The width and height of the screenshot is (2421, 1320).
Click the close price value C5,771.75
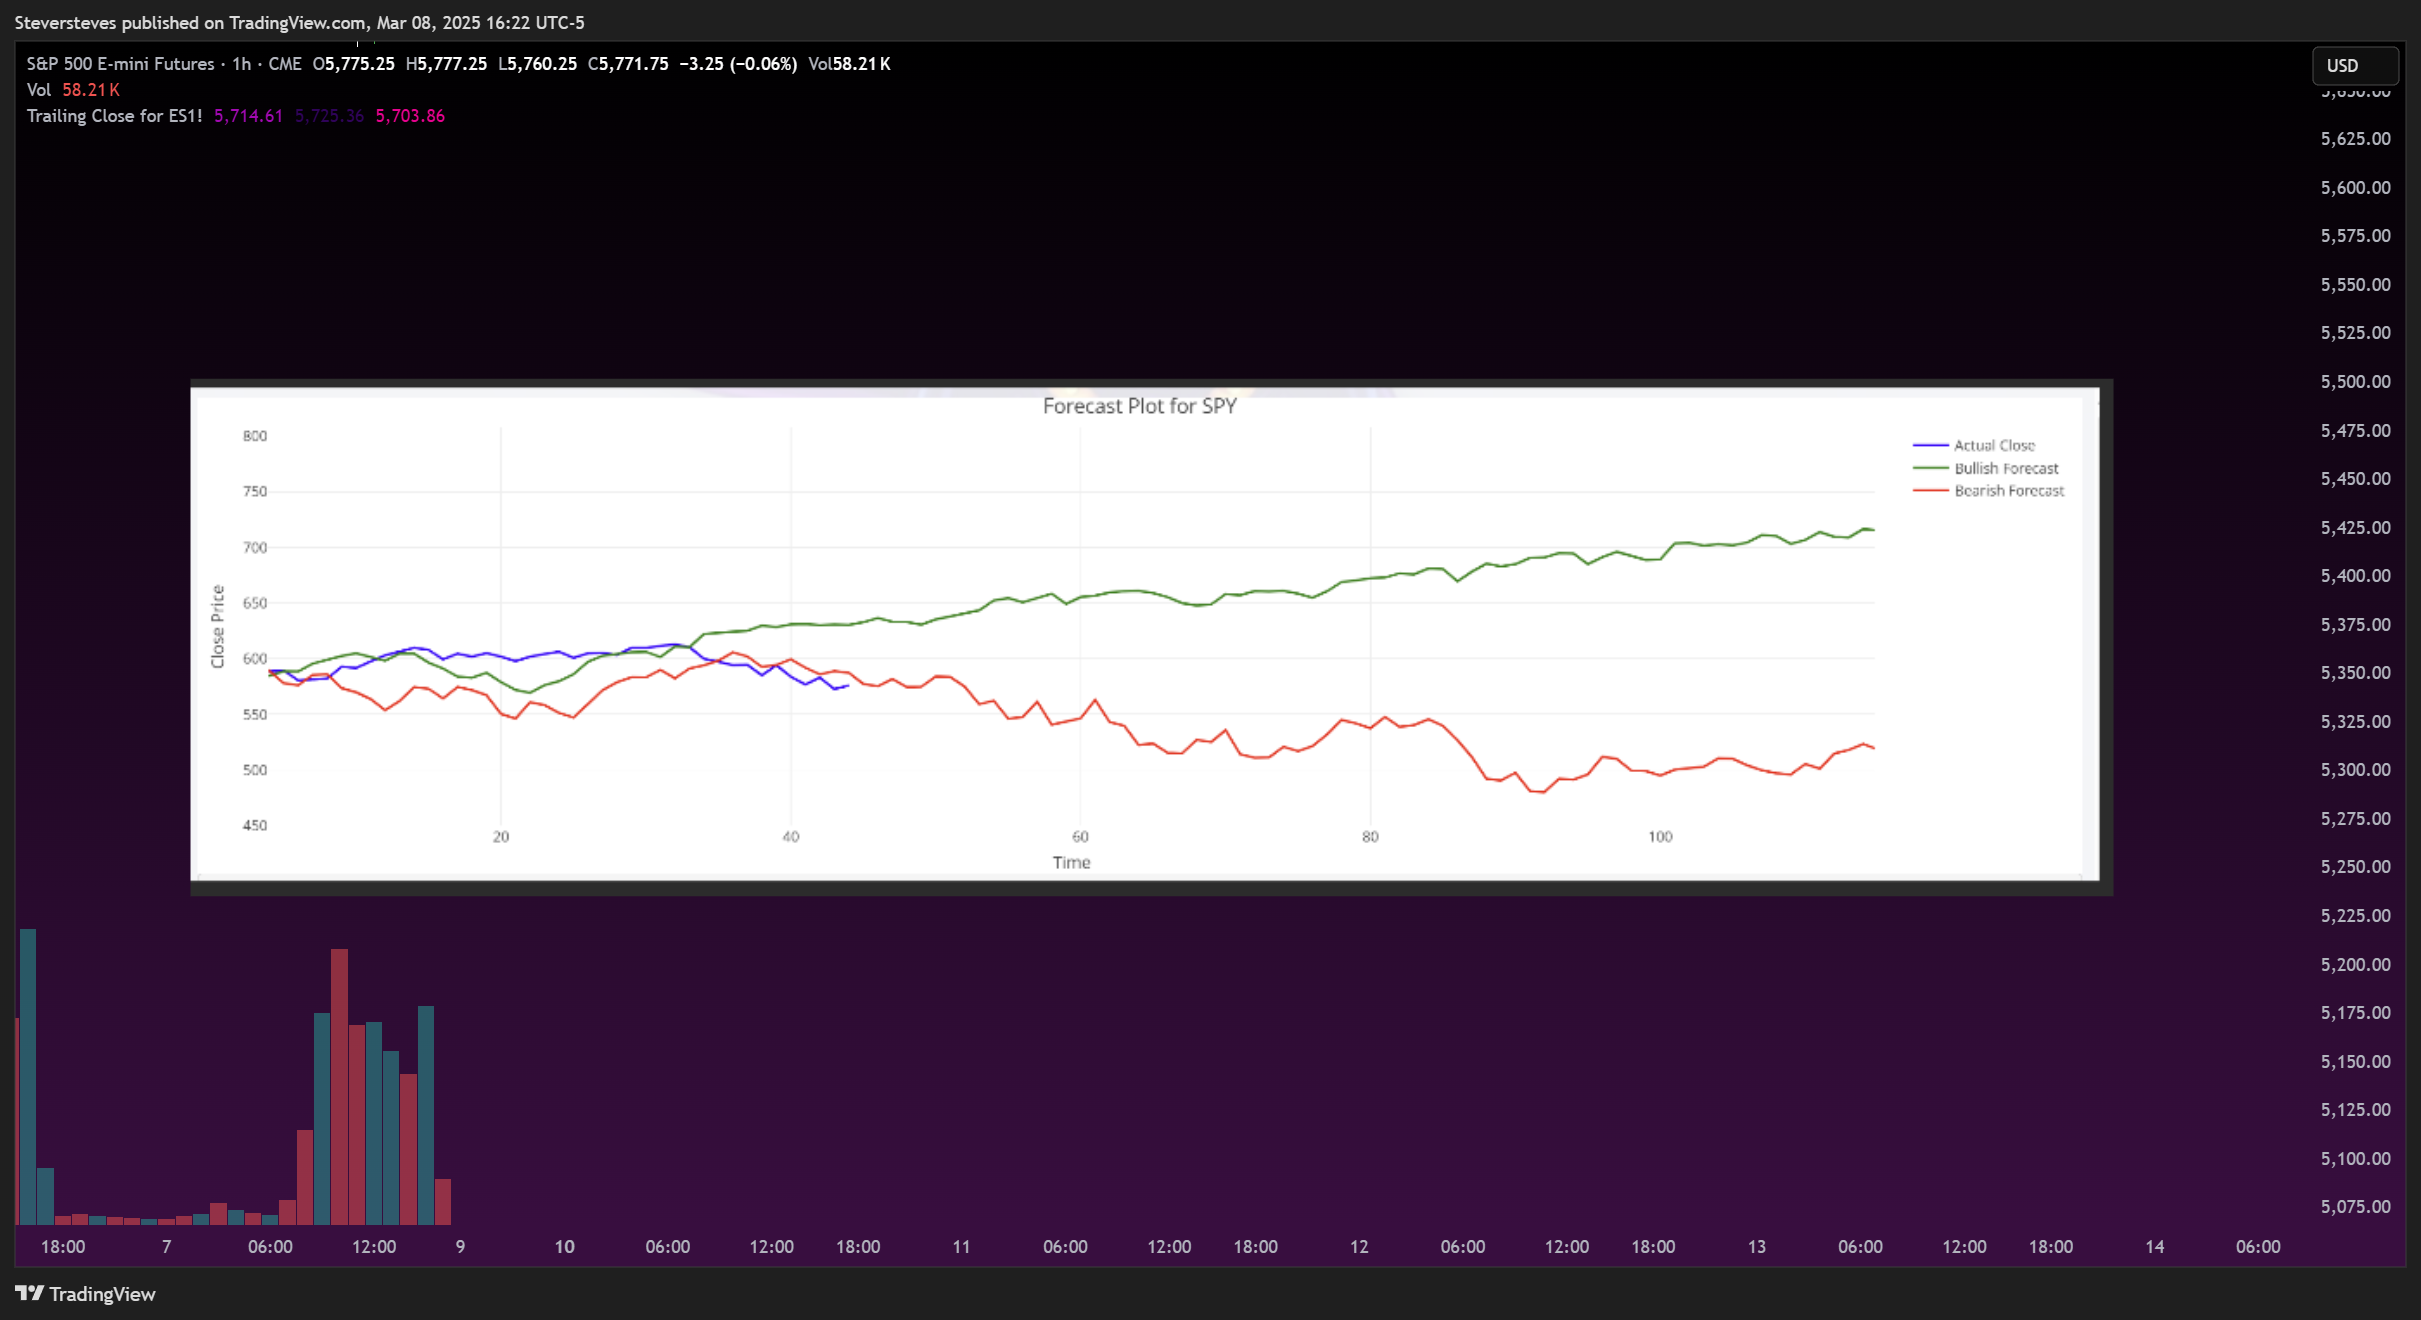click(628, 64)
